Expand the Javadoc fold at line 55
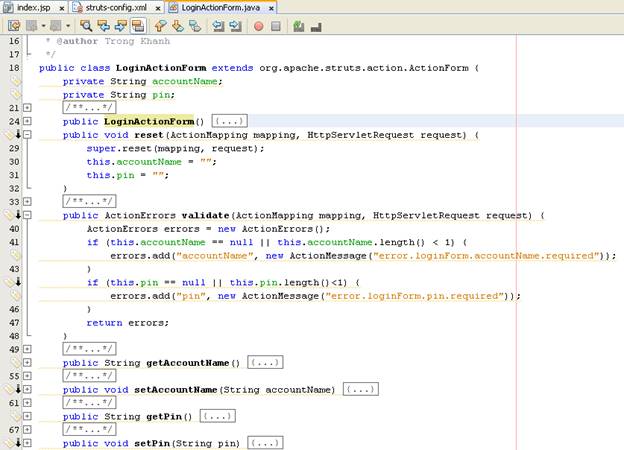 27,376
